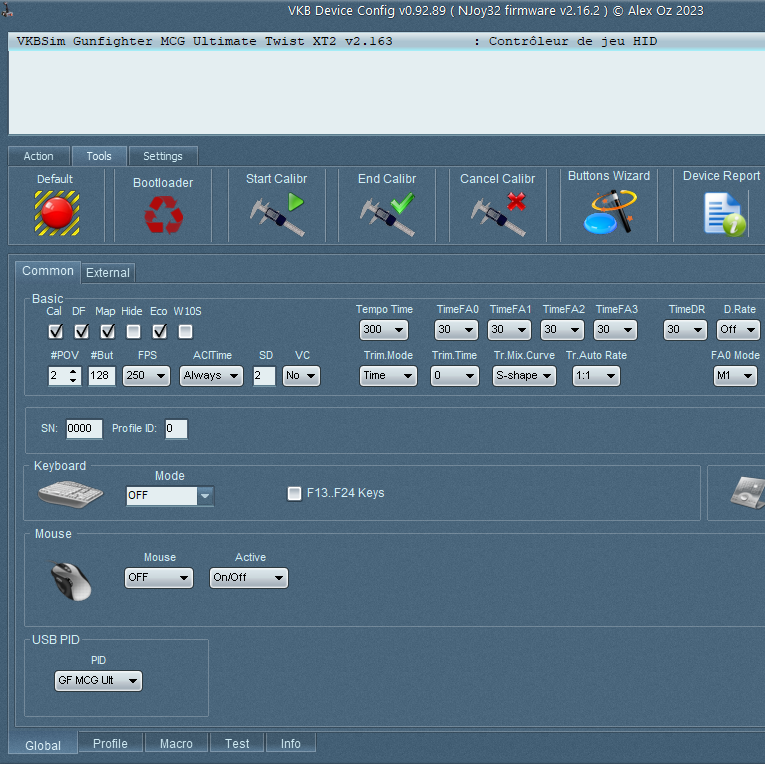This screenshot has width=765, height=764.
Task: Open the Trim.Mode dropdown
Action: [388, 376]
